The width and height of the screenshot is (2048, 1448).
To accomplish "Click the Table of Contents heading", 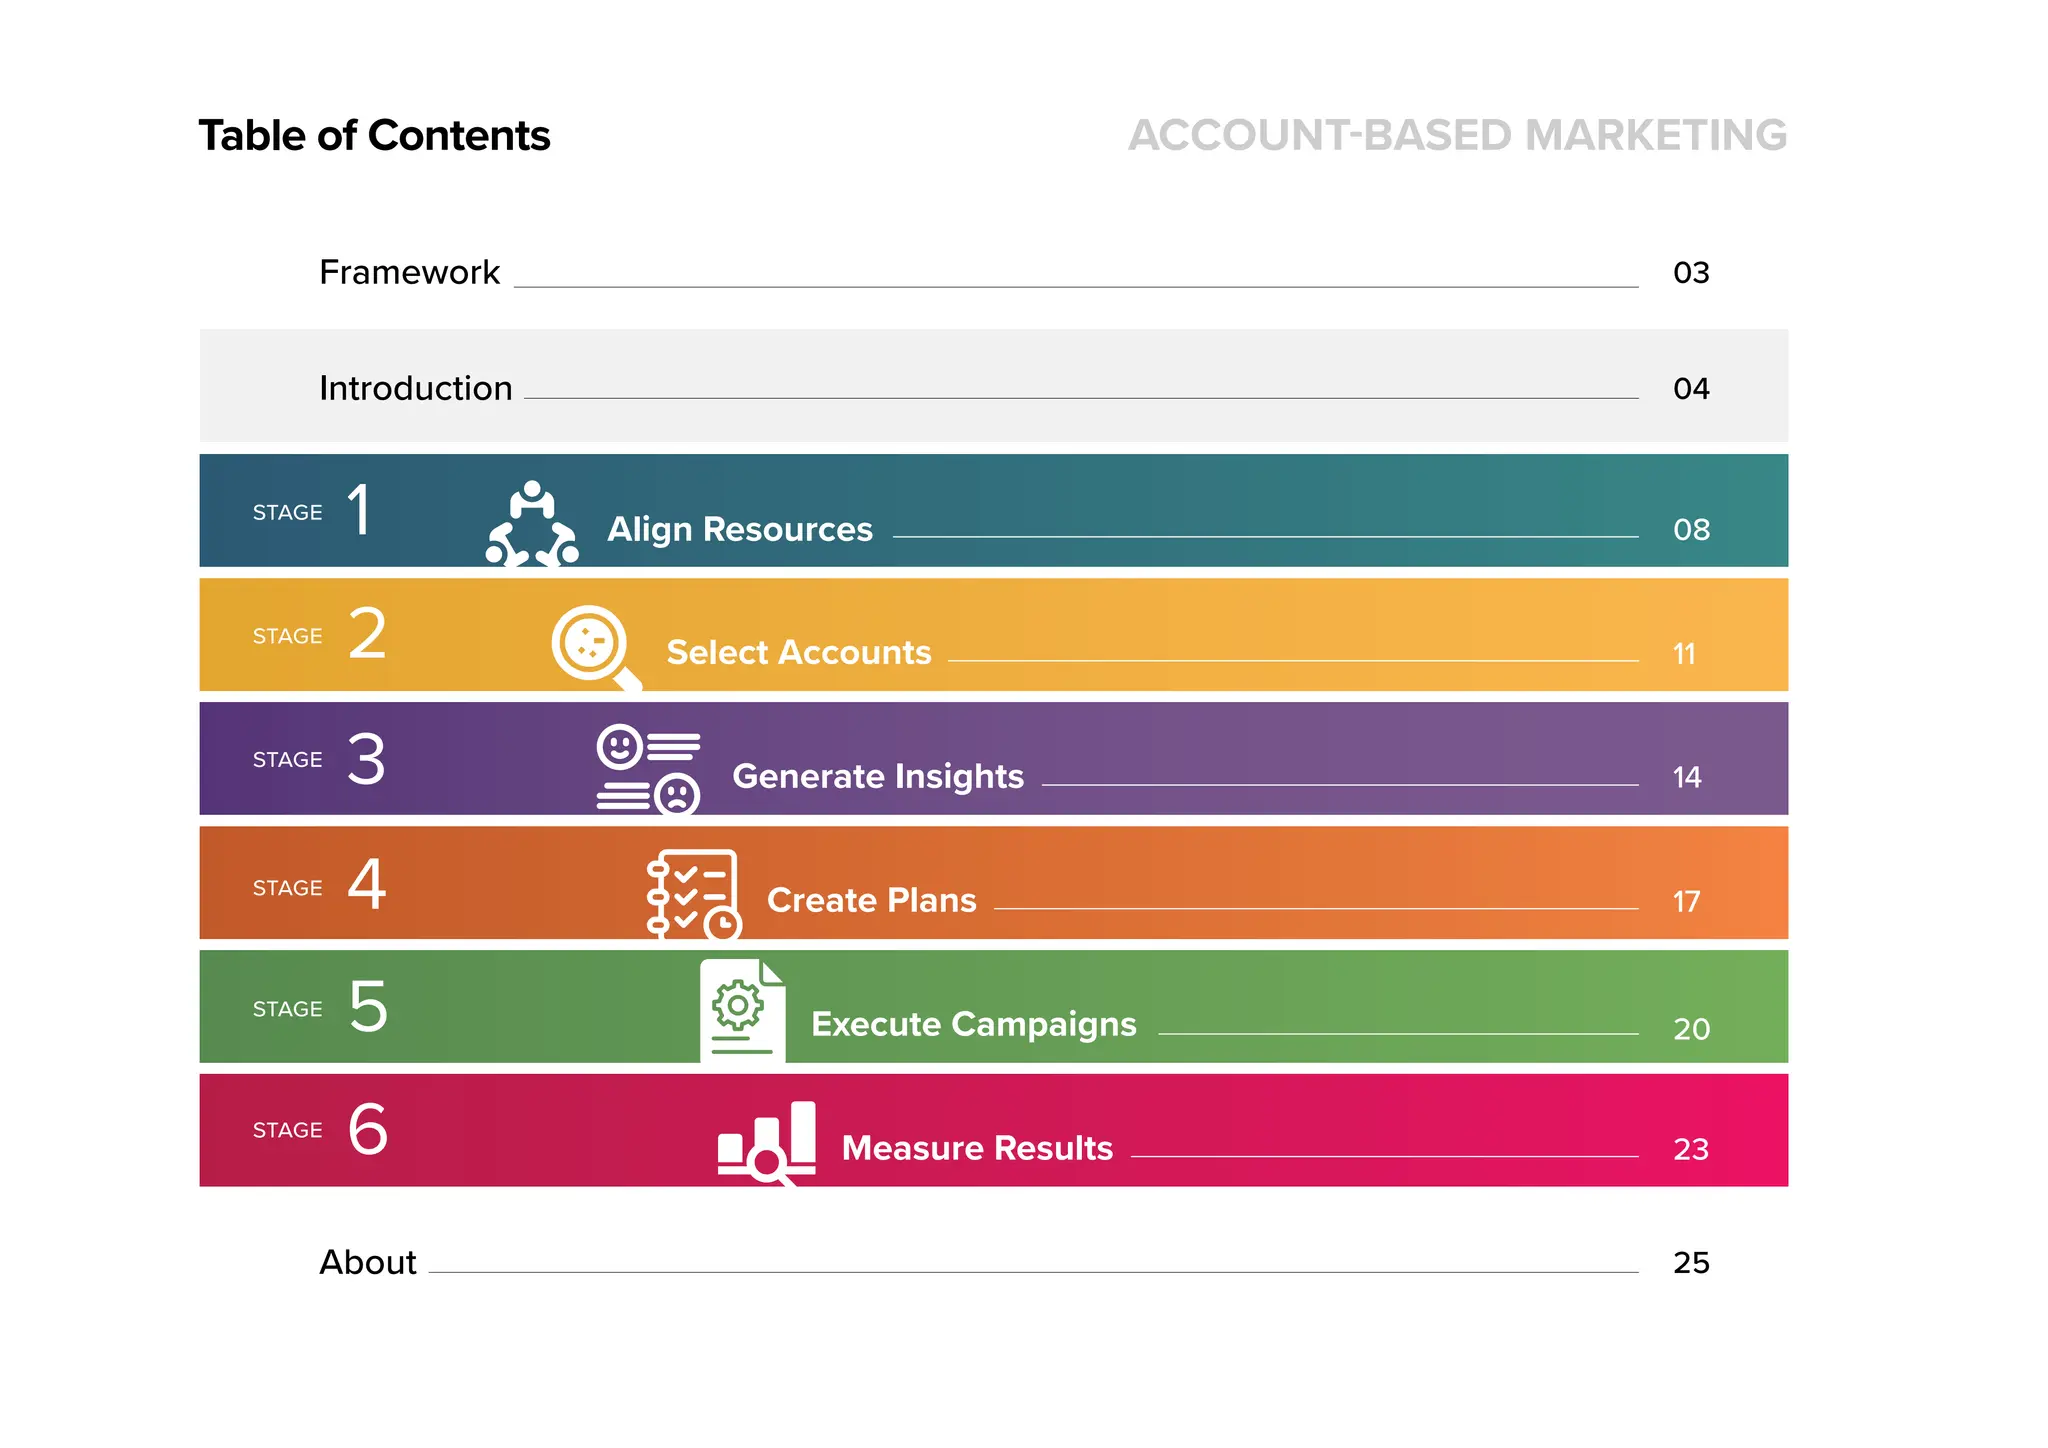I will (x=374, y=136).
